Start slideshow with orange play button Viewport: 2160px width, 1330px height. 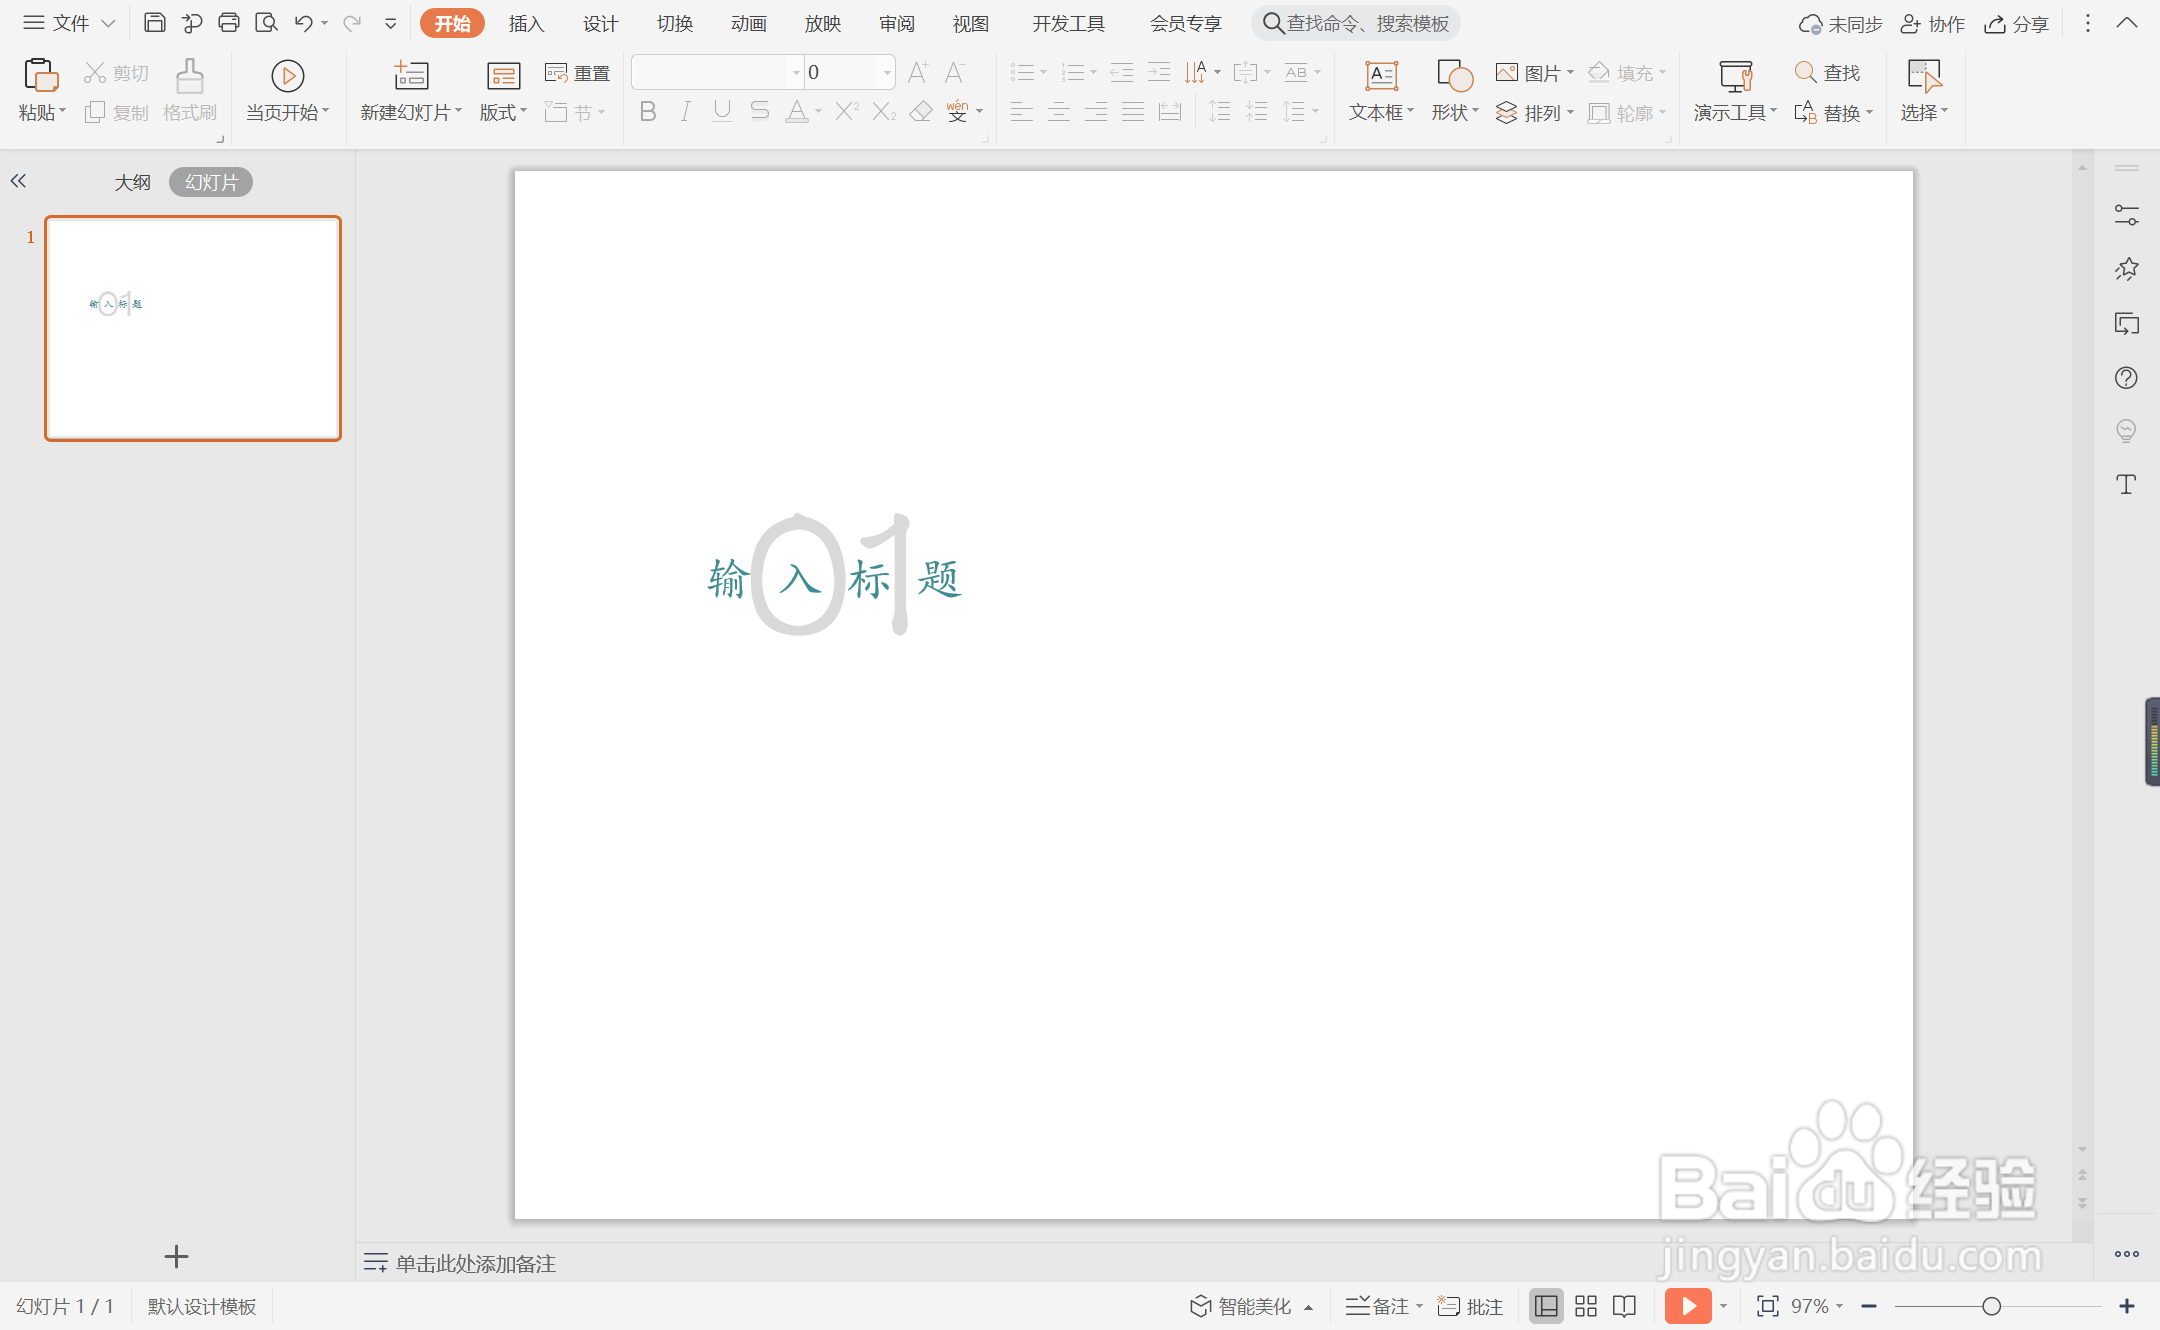tap(1688, 1306)
